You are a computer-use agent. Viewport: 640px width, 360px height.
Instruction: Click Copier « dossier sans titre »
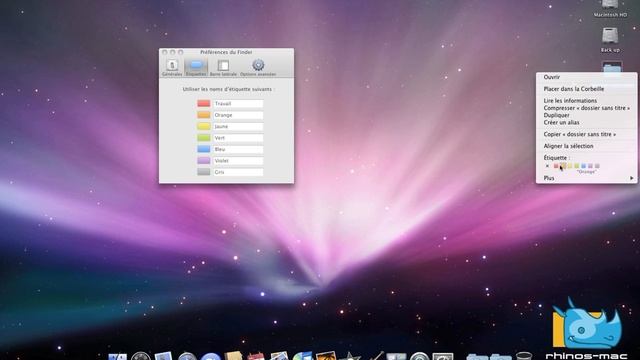click(x=586, y=134)
